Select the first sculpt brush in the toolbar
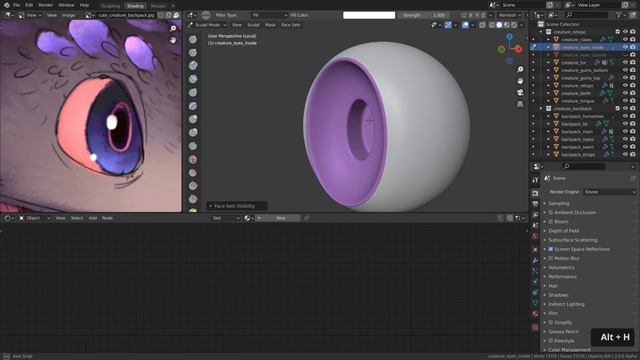The width and height of the screenshot is (640, 360). pyautogui.click(x=193, y=39)
